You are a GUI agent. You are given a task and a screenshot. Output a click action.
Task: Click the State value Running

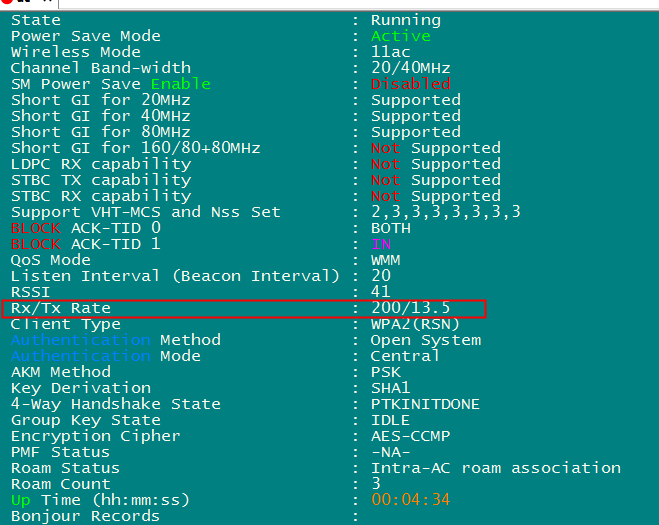point(405,20)
